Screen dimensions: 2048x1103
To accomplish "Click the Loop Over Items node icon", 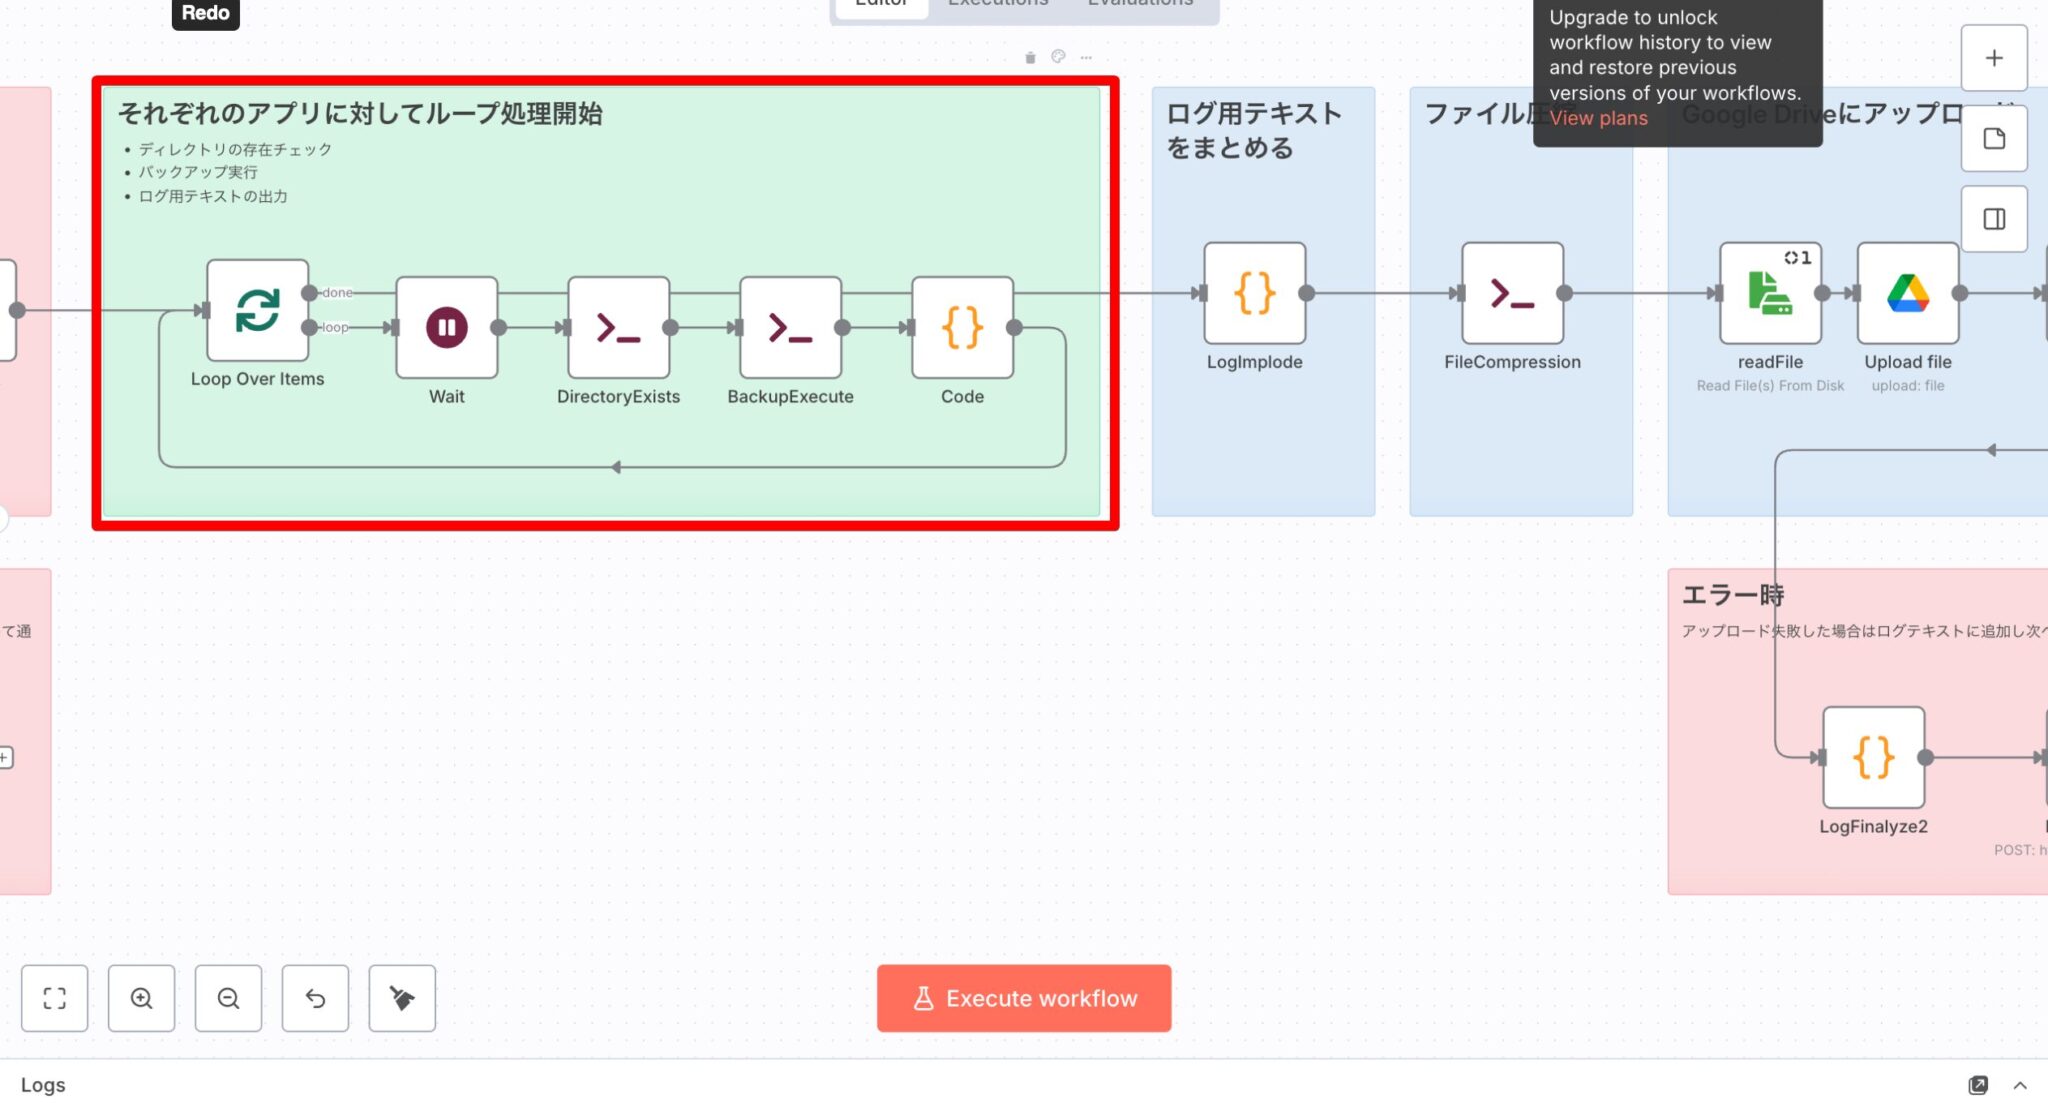I will coord(257,310).
